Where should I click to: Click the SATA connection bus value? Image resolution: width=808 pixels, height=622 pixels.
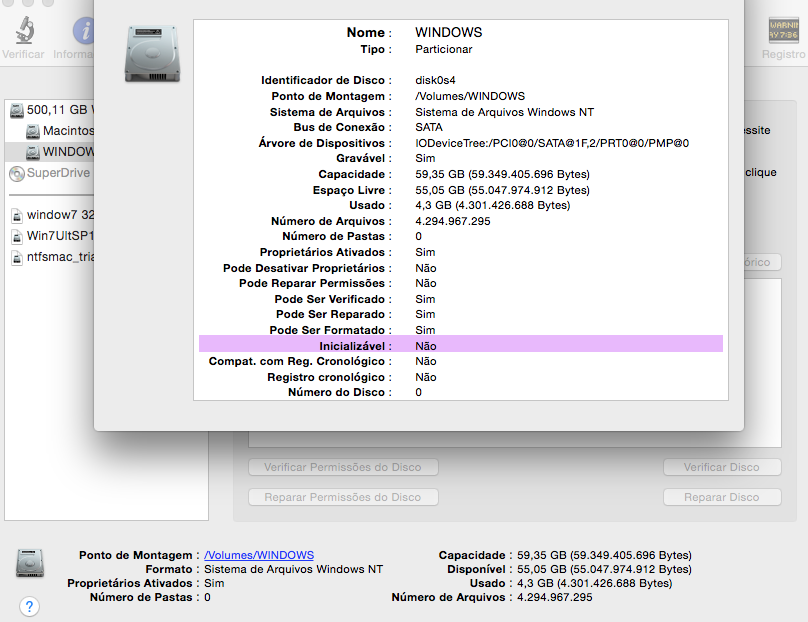tap(429, 127)
